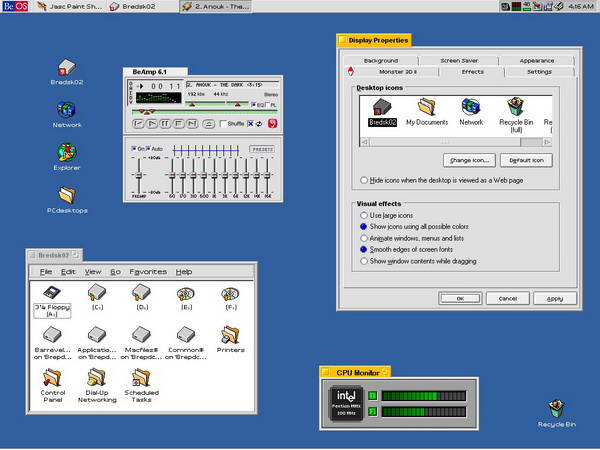Select Bredsk02 icon in Desktop icons list
The height and width of the screenshot is (450, 600).
(382, 107)
